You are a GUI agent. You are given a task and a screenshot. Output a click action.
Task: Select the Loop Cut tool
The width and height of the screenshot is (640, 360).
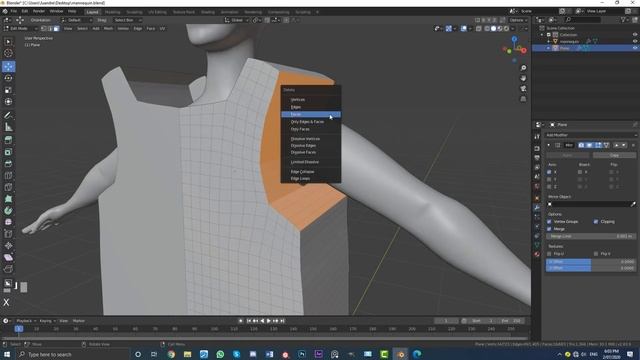pyautogui.click(x=8, y=176)
